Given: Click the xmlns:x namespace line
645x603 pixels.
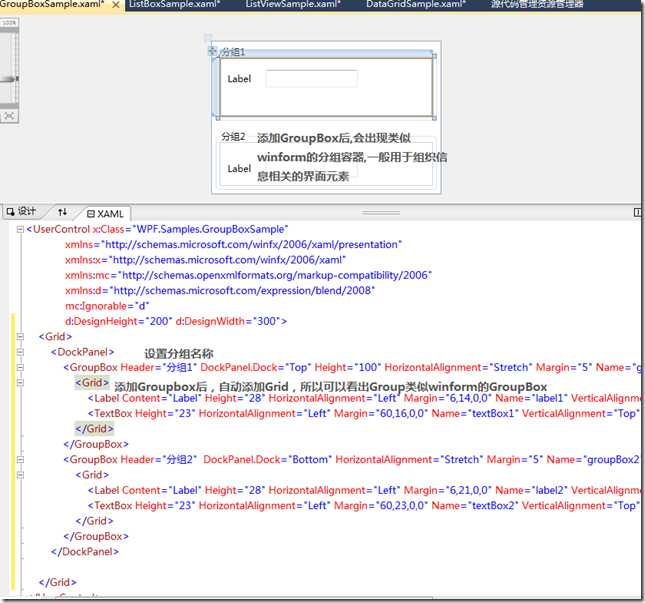Looking at the screenshot, I should [205, 260].
